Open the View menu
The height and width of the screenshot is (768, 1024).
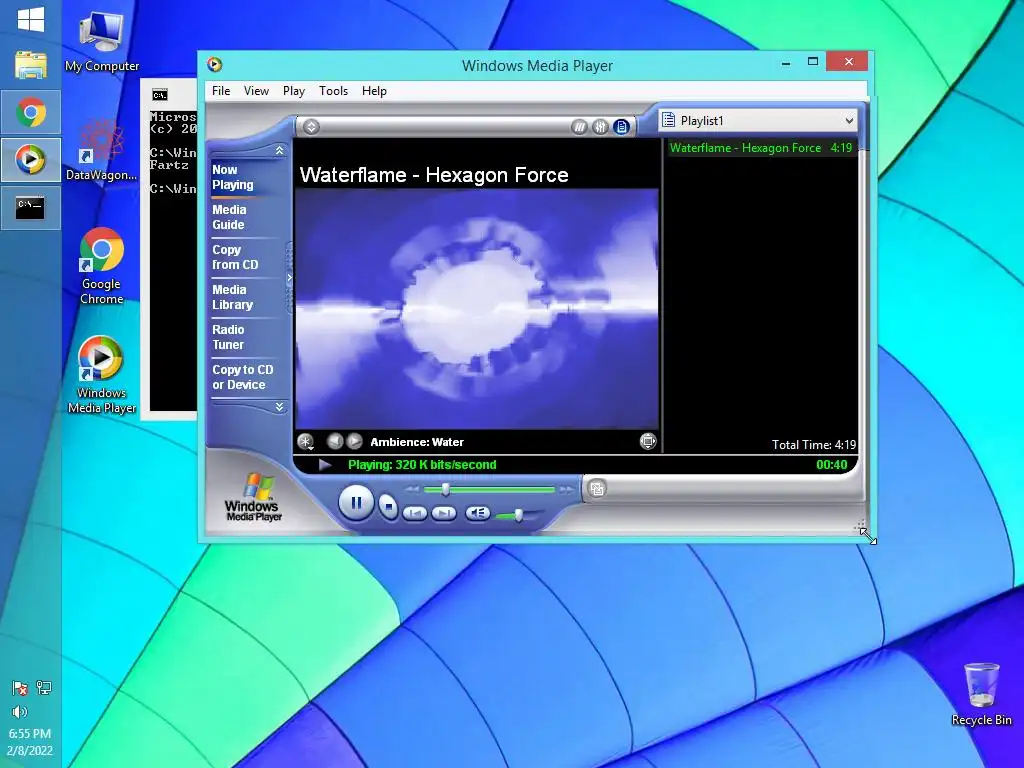256,91
